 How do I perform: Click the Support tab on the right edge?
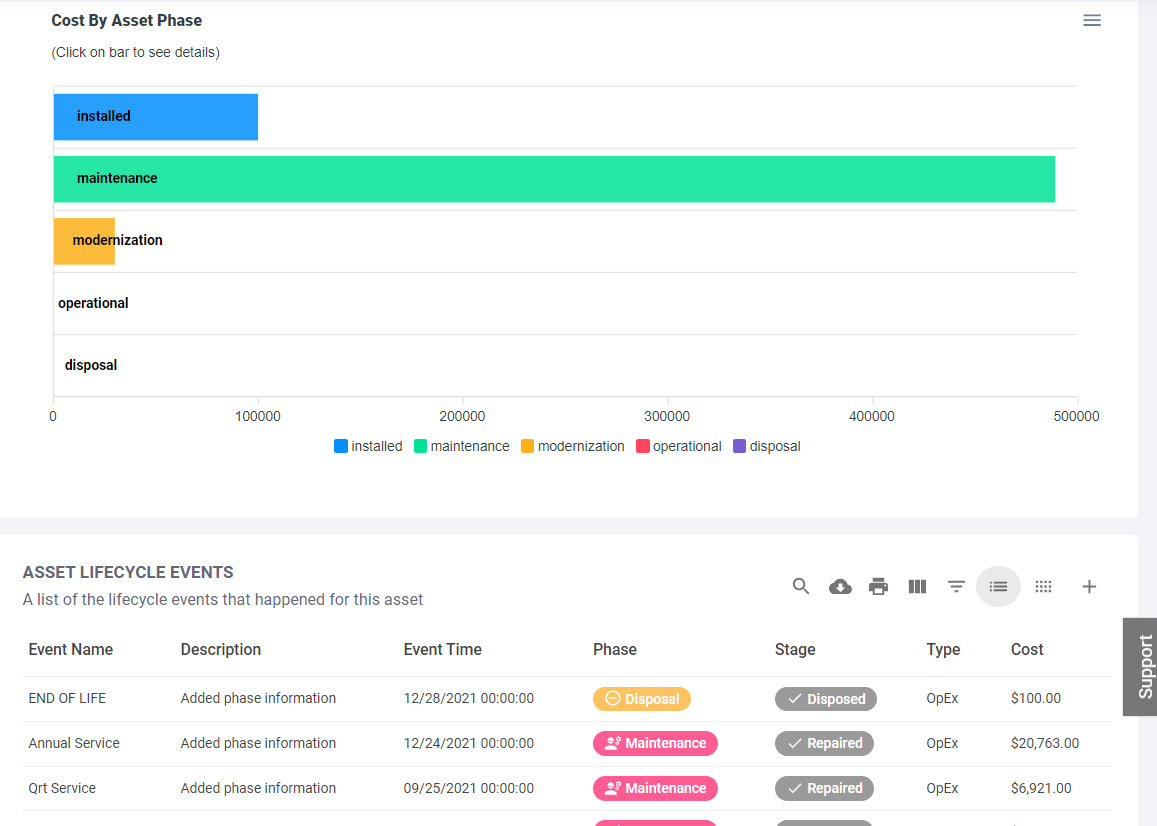(x=1141, y=667)
